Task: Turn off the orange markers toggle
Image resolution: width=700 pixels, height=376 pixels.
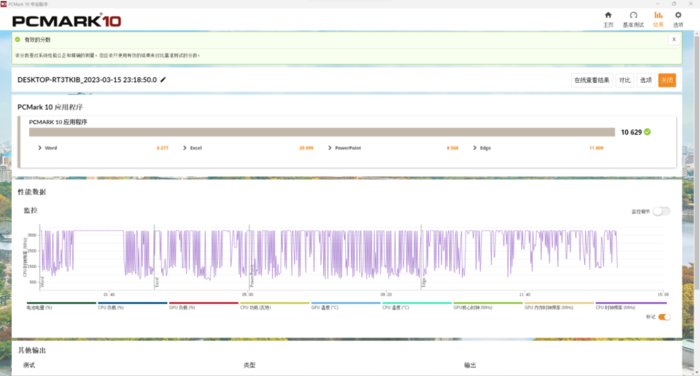Action: (664, 317)
